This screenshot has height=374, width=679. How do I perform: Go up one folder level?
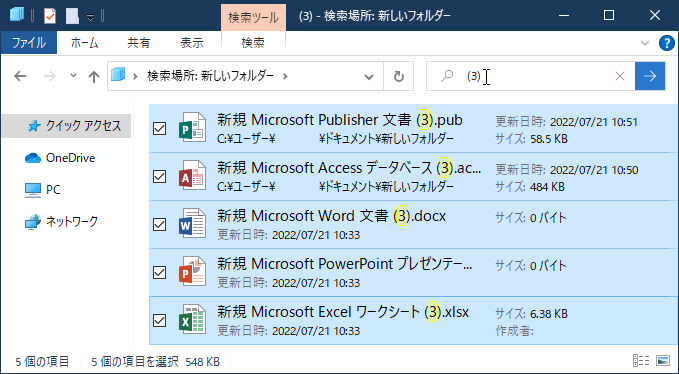[94, 76]
